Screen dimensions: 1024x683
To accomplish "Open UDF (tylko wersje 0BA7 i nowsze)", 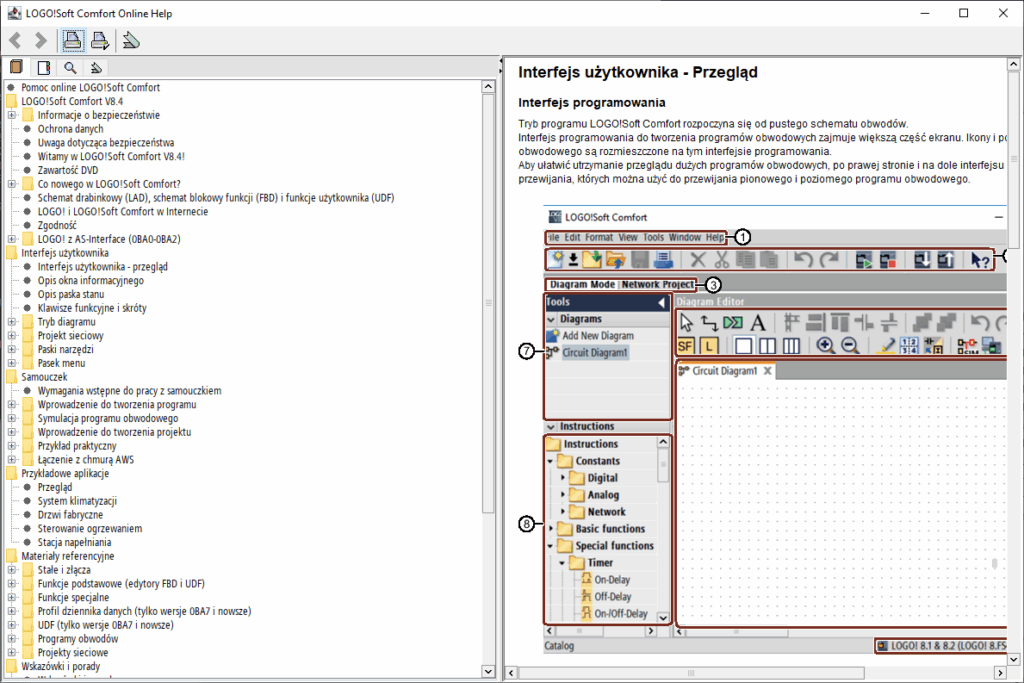I will click(x=106, y=625).
